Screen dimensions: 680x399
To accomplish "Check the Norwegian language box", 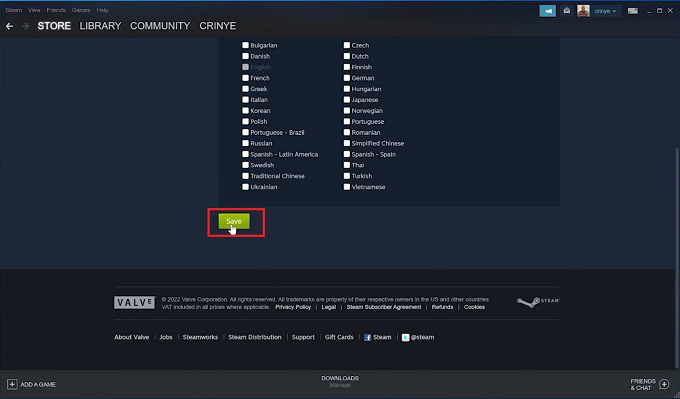I will (x=347, y=110).
